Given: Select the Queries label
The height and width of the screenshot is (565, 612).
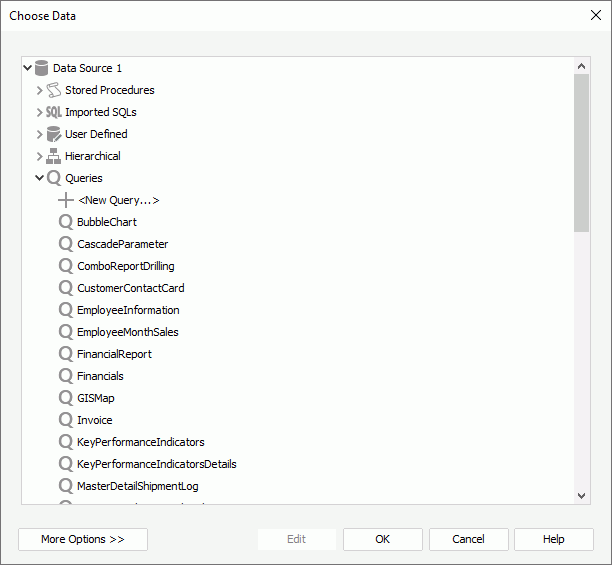Looking at the screenshot, I should pyautogui.click(x=84, y=178).
